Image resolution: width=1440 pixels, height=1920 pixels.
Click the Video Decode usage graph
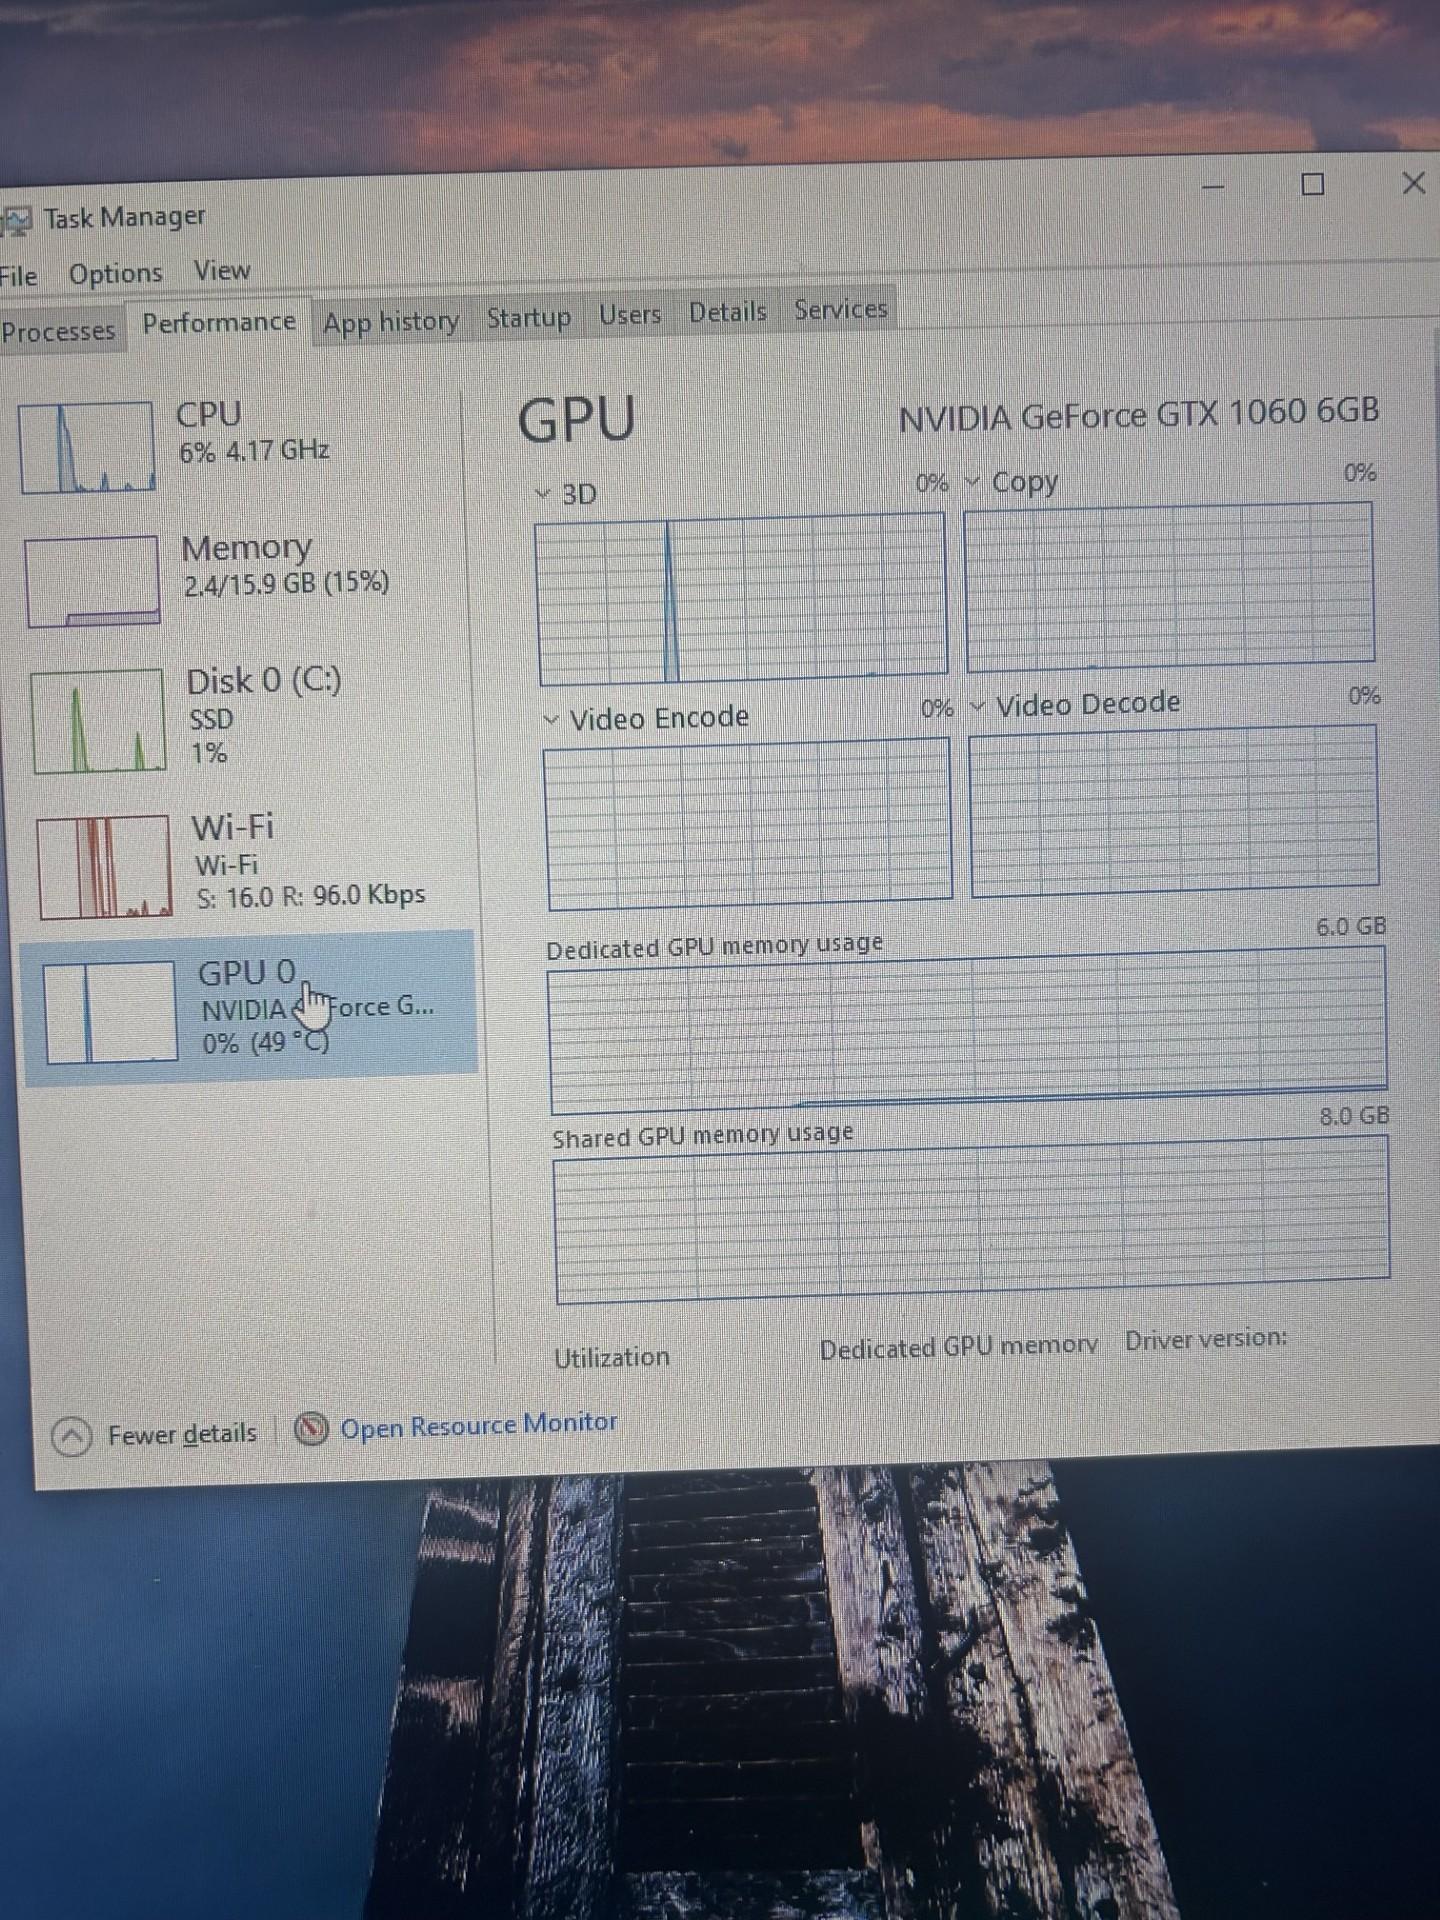click(x=1174, y=811)
